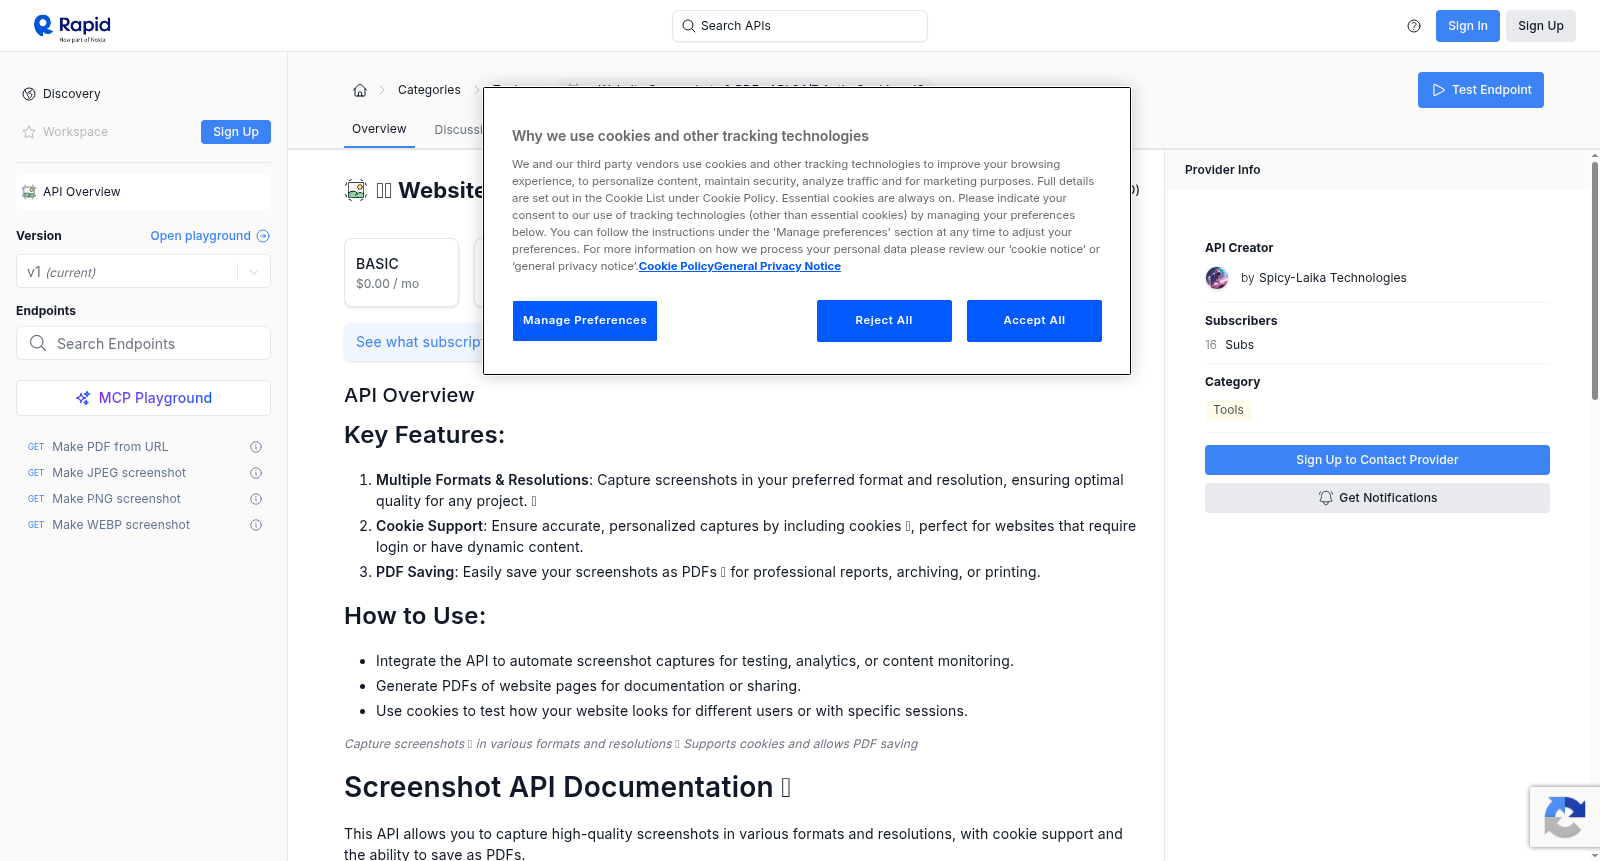Expand the v1 (current) version dropdown
The image size is (1600, 861).
143,272
